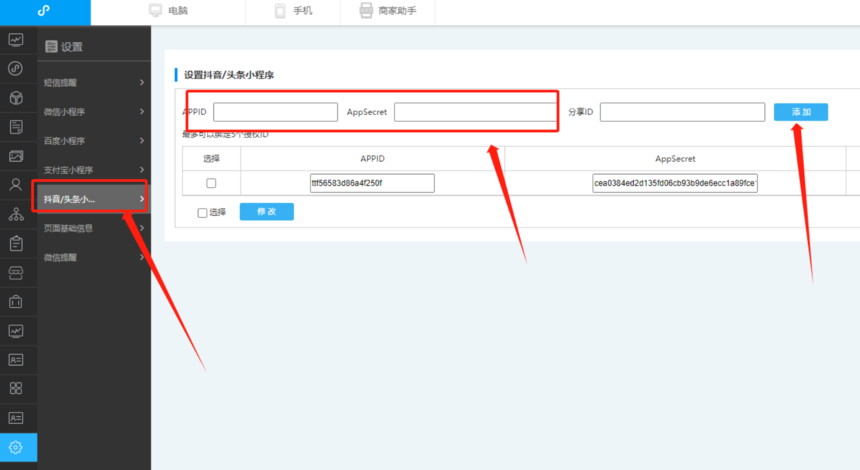Open the document note sidebar icon
This screenshot has height=470, width=860.
(x=16, y=127)
